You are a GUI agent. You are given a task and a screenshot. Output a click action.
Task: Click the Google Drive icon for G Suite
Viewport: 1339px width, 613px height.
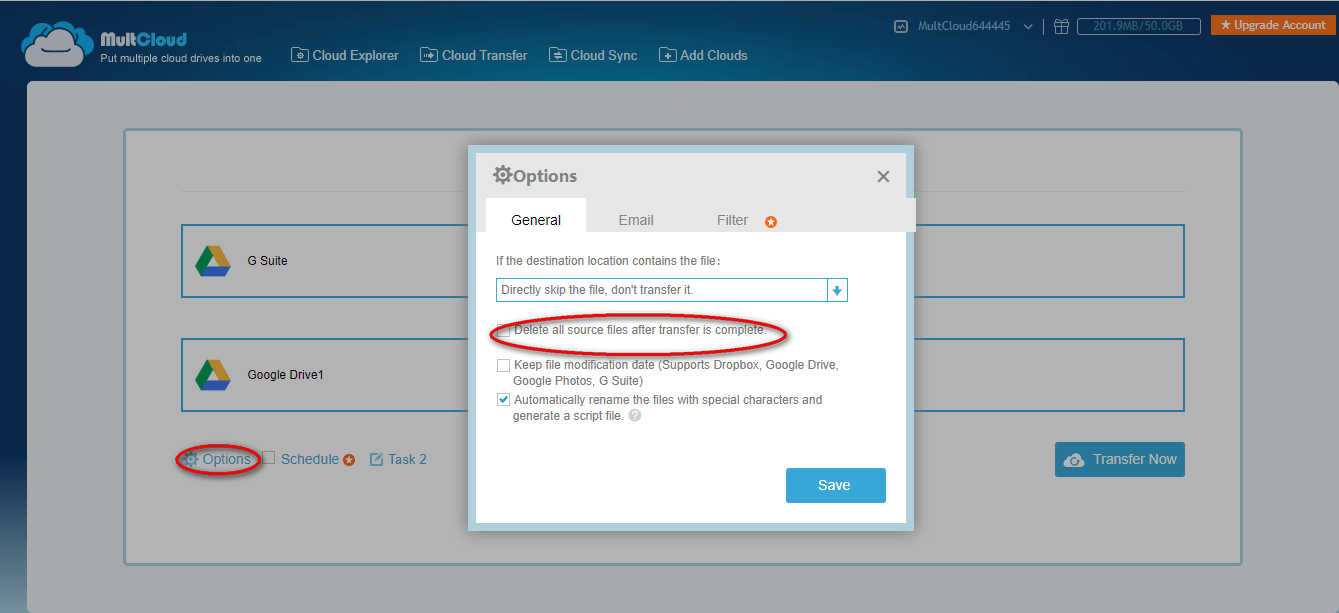point(213,261)
